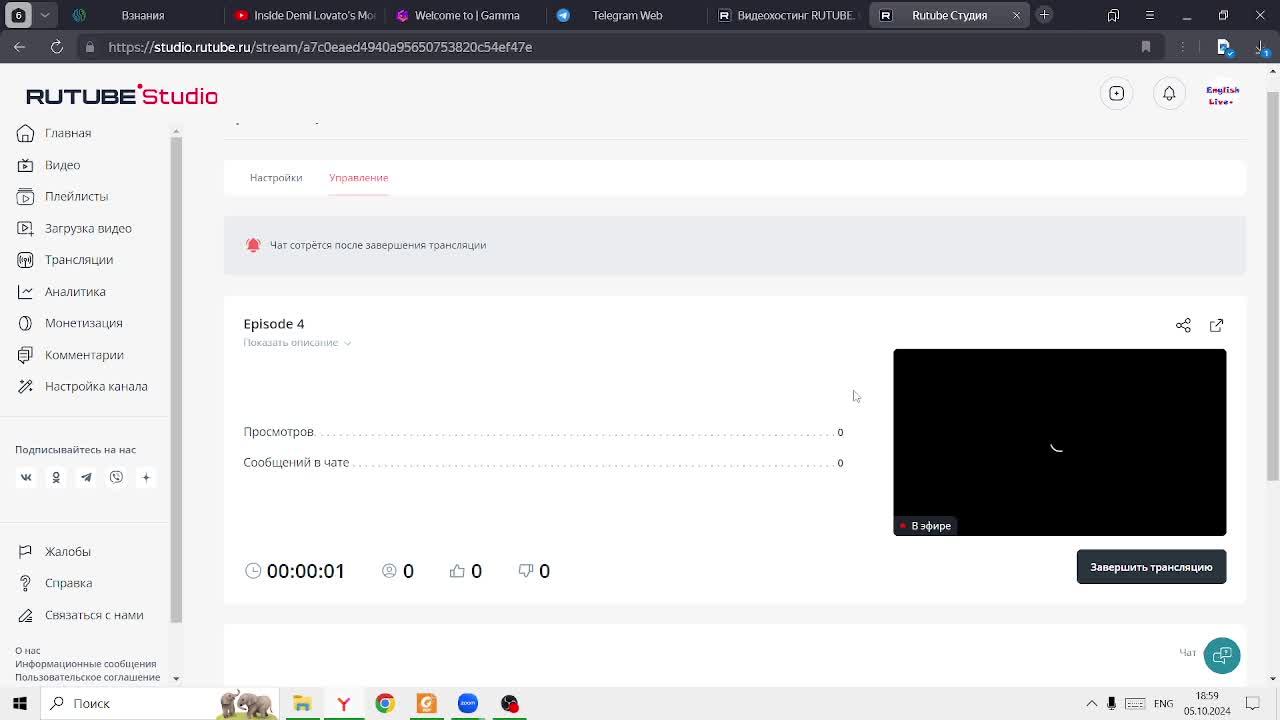Click the page vertical scrollbar

[1272, 285]
